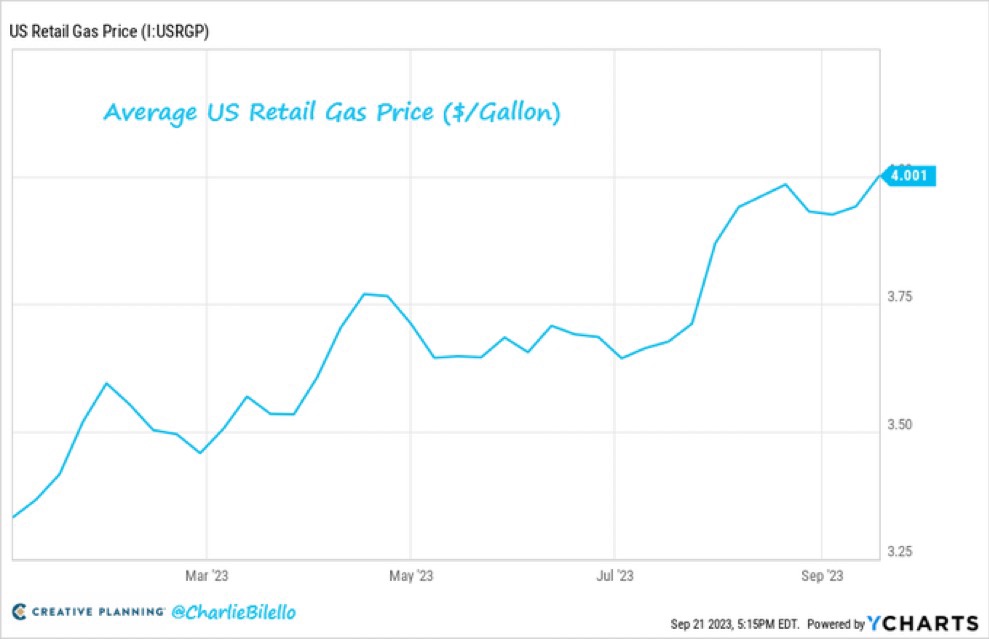Click the US Retail Gas Price (I:USRGP) title
Screen dimensions: 989x639
[x=109, y=31]
